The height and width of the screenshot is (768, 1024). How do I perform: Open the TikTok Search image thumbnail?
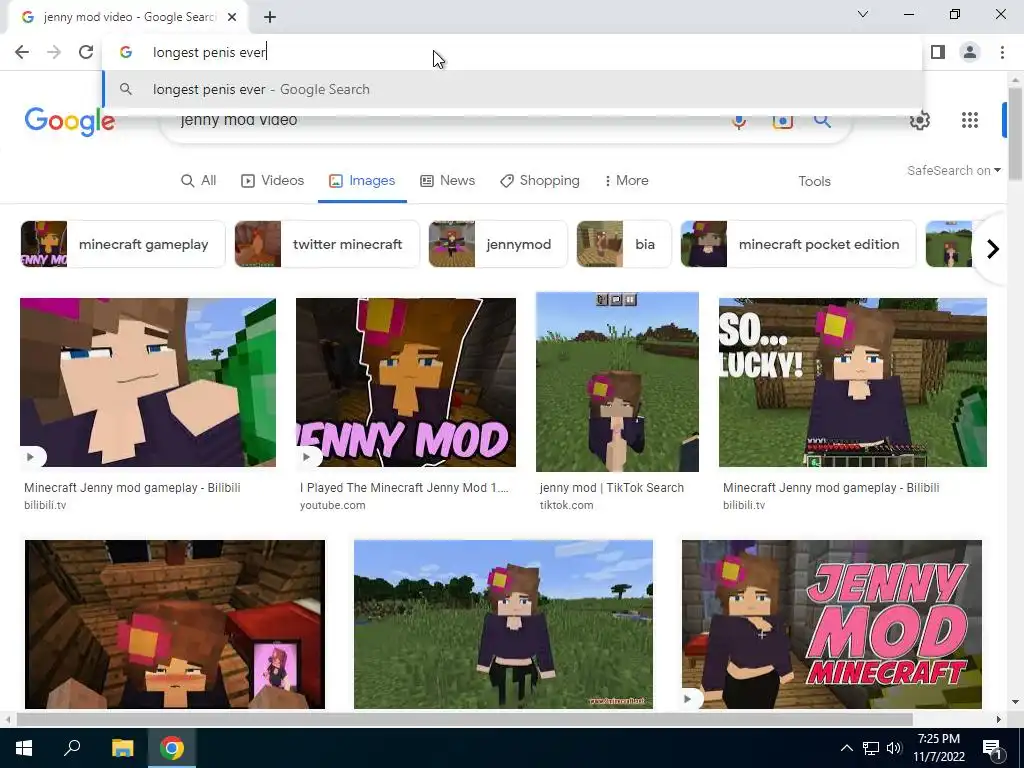tap(617, 382)
